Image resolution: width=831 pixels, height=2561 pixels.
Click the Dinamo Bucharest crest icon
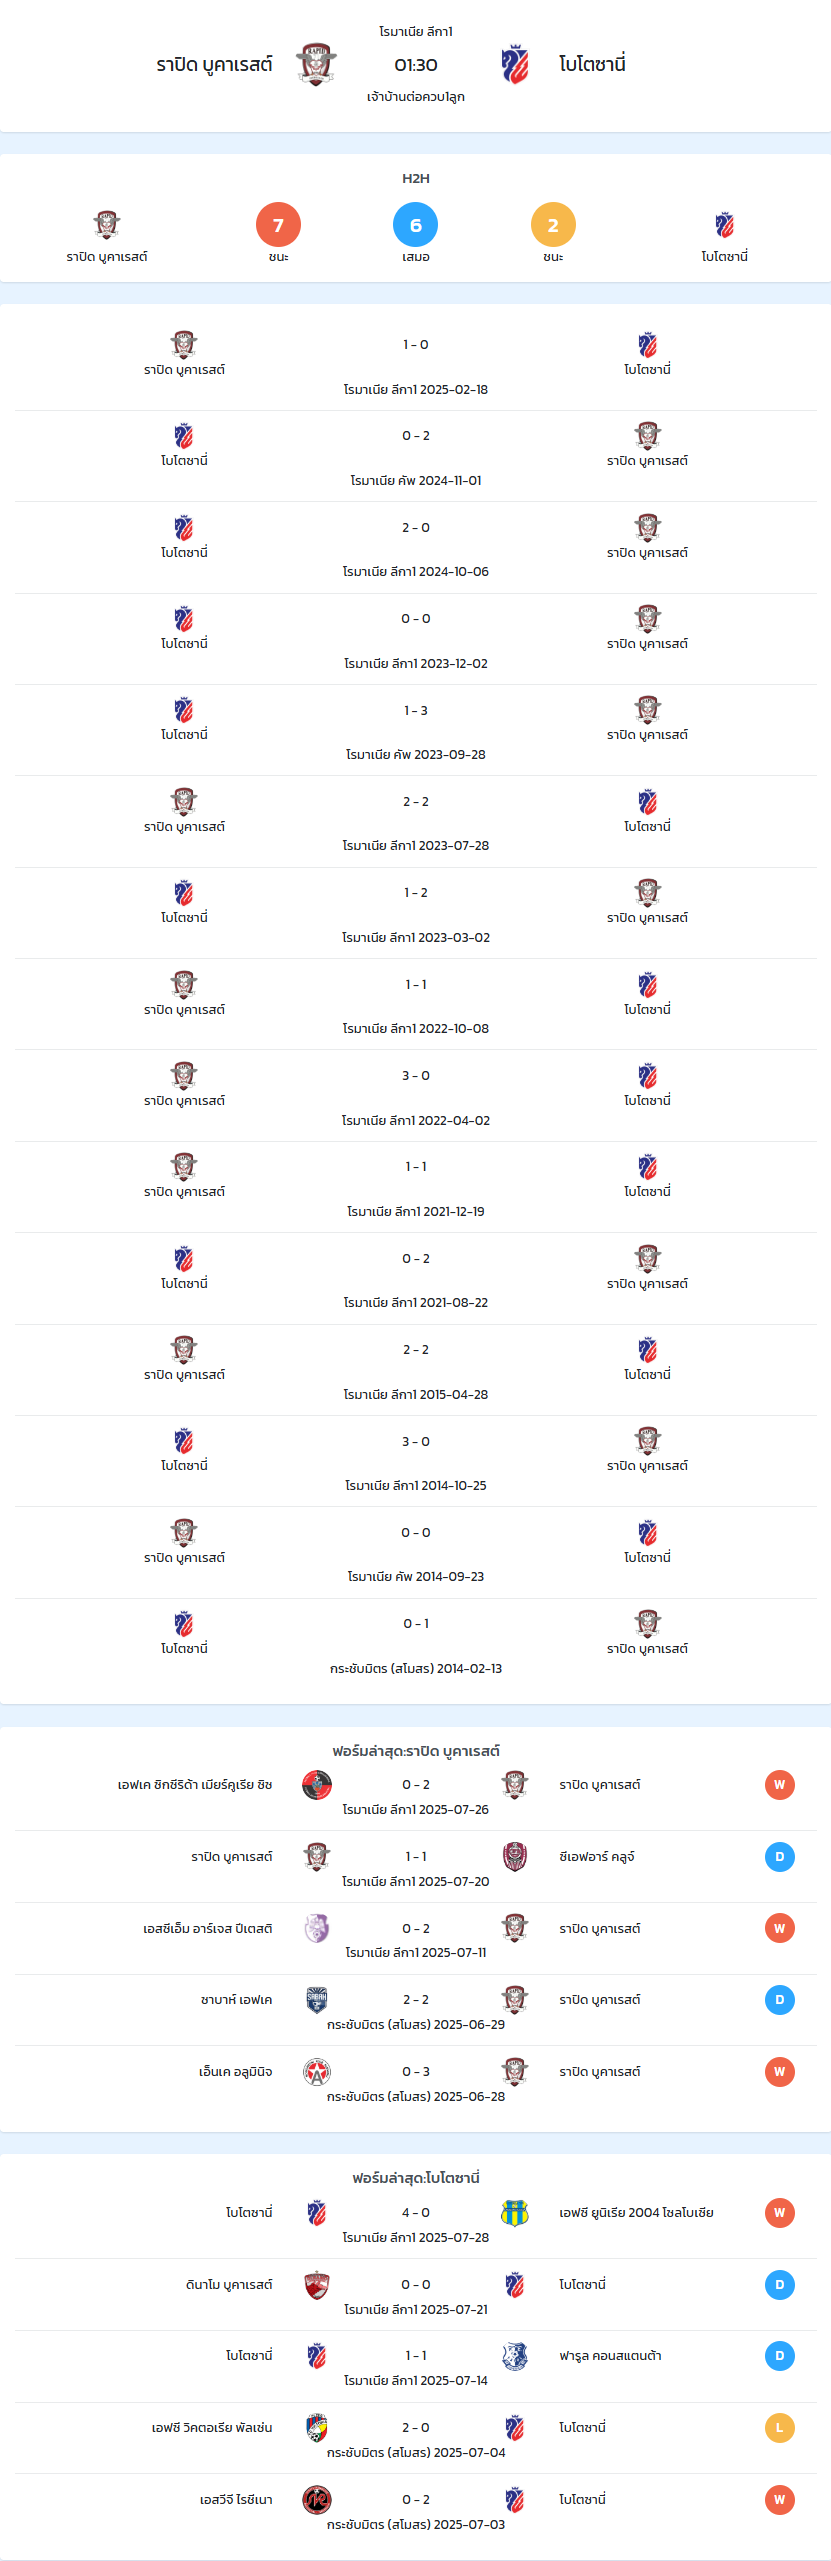click(x=317, y=2285)
